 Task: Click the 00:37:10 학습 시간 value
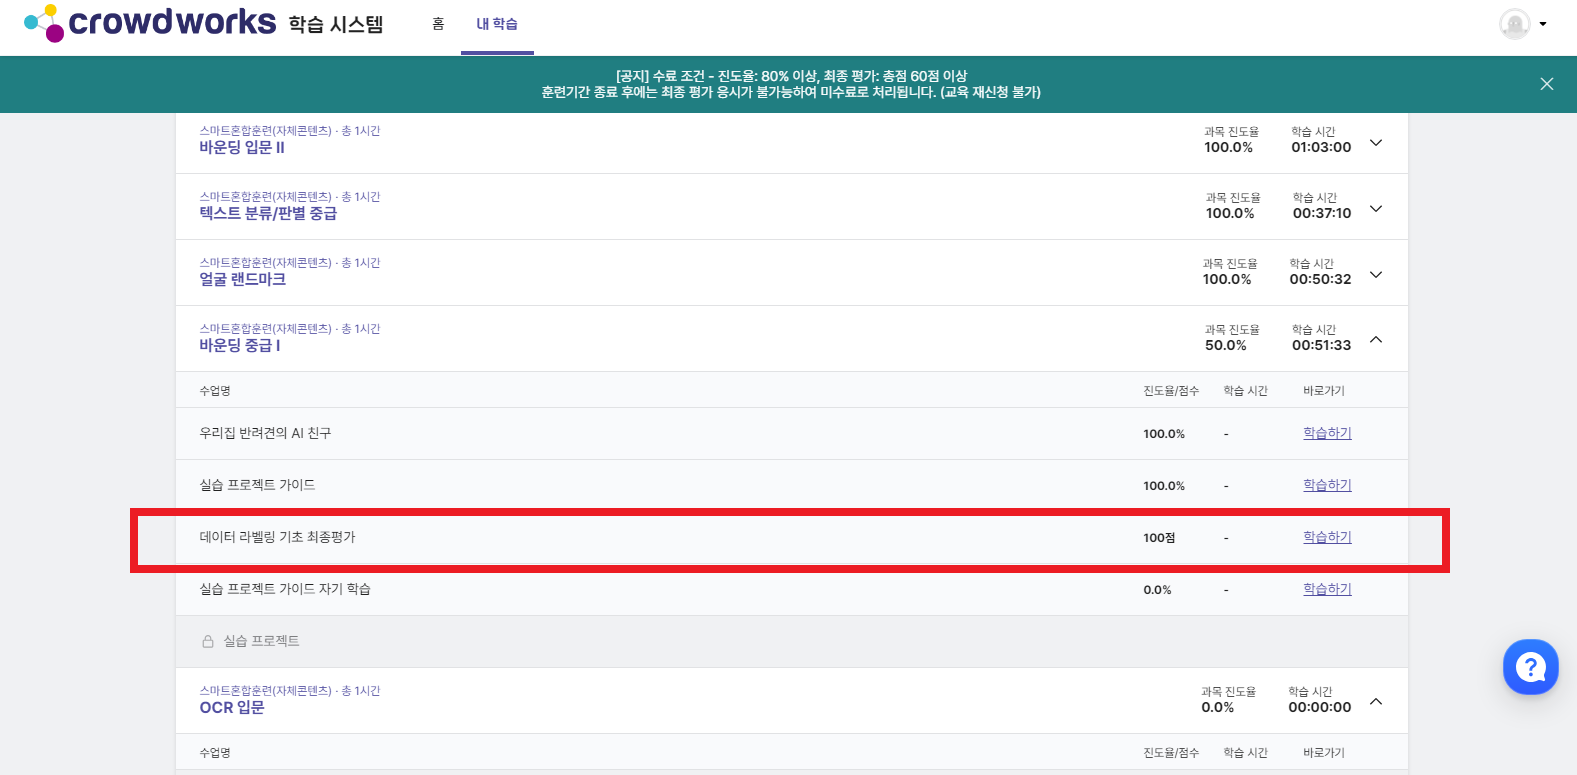(1322, 213)
